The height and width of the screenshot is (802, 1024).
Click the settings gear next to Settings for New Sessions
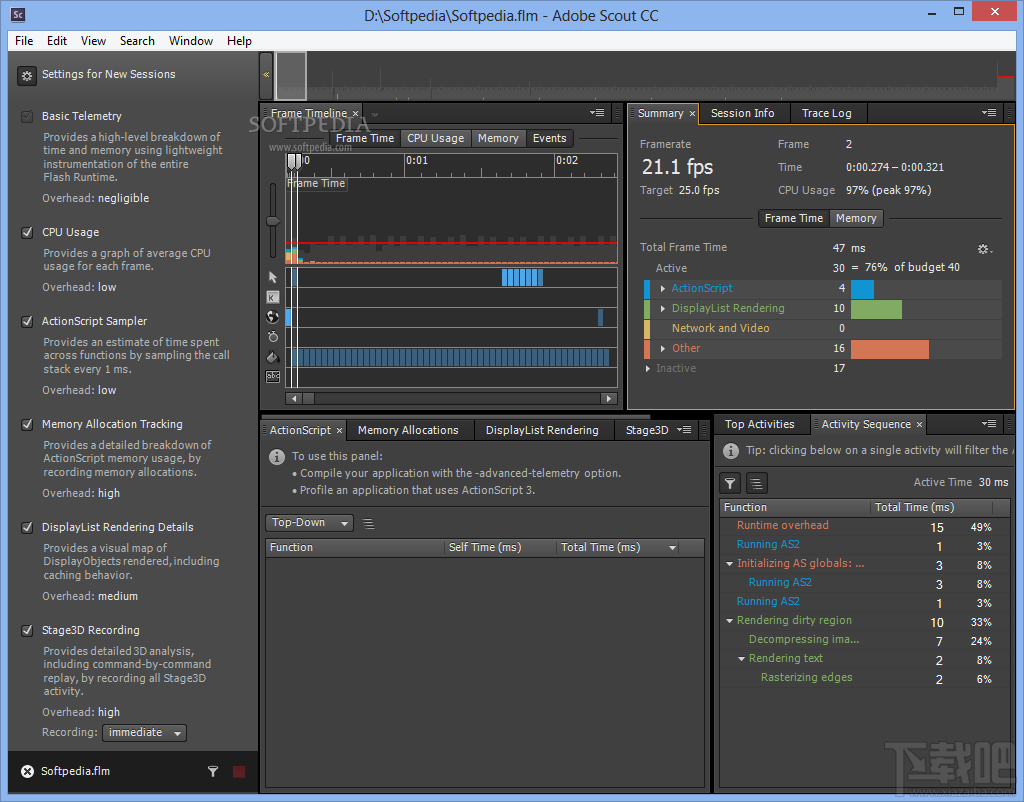[x=26, y=75]
